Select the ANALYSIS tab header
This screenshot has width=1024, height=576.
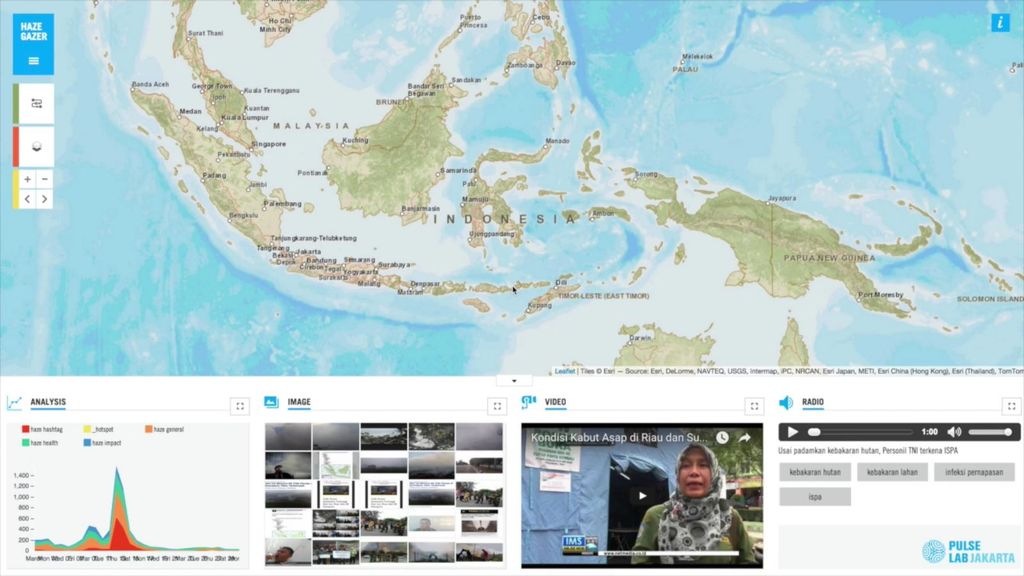tap(48, 402)
